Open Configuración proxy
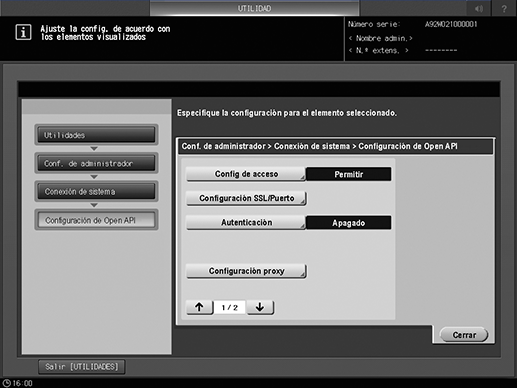517x388 pixels. pyautogui.click(x=246, y=271)
